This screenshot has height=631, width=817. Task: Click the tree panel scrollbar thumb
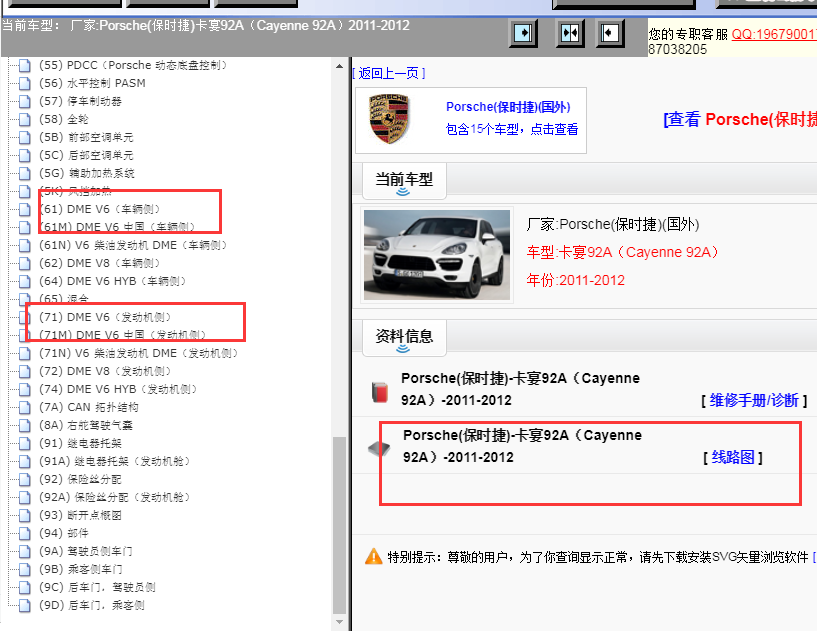339,525
